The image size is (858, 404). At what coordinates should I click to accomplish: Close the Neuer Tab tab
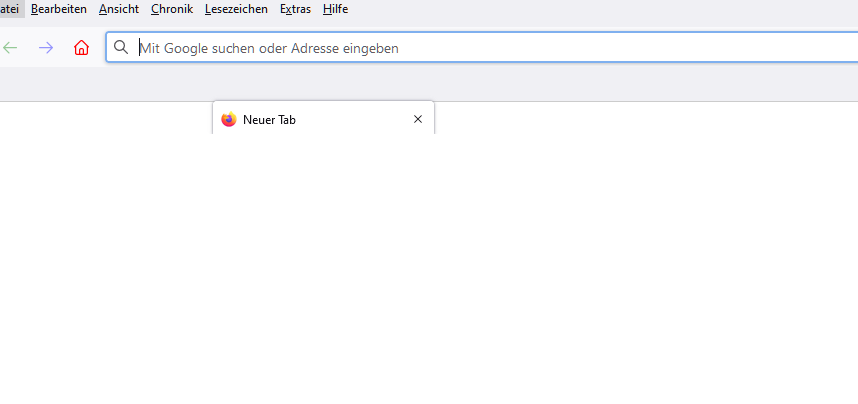click(x=418, y=119)
